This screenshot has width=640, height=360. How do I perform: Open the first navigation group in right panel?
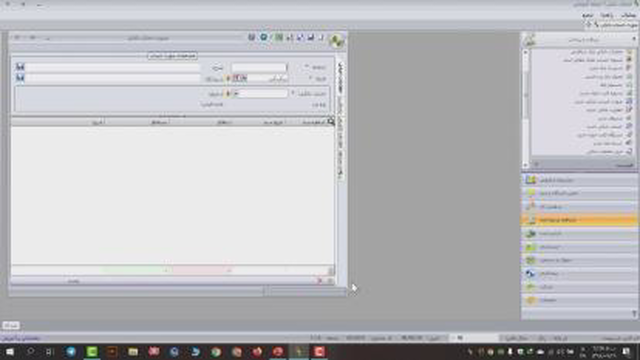[579, 180]
